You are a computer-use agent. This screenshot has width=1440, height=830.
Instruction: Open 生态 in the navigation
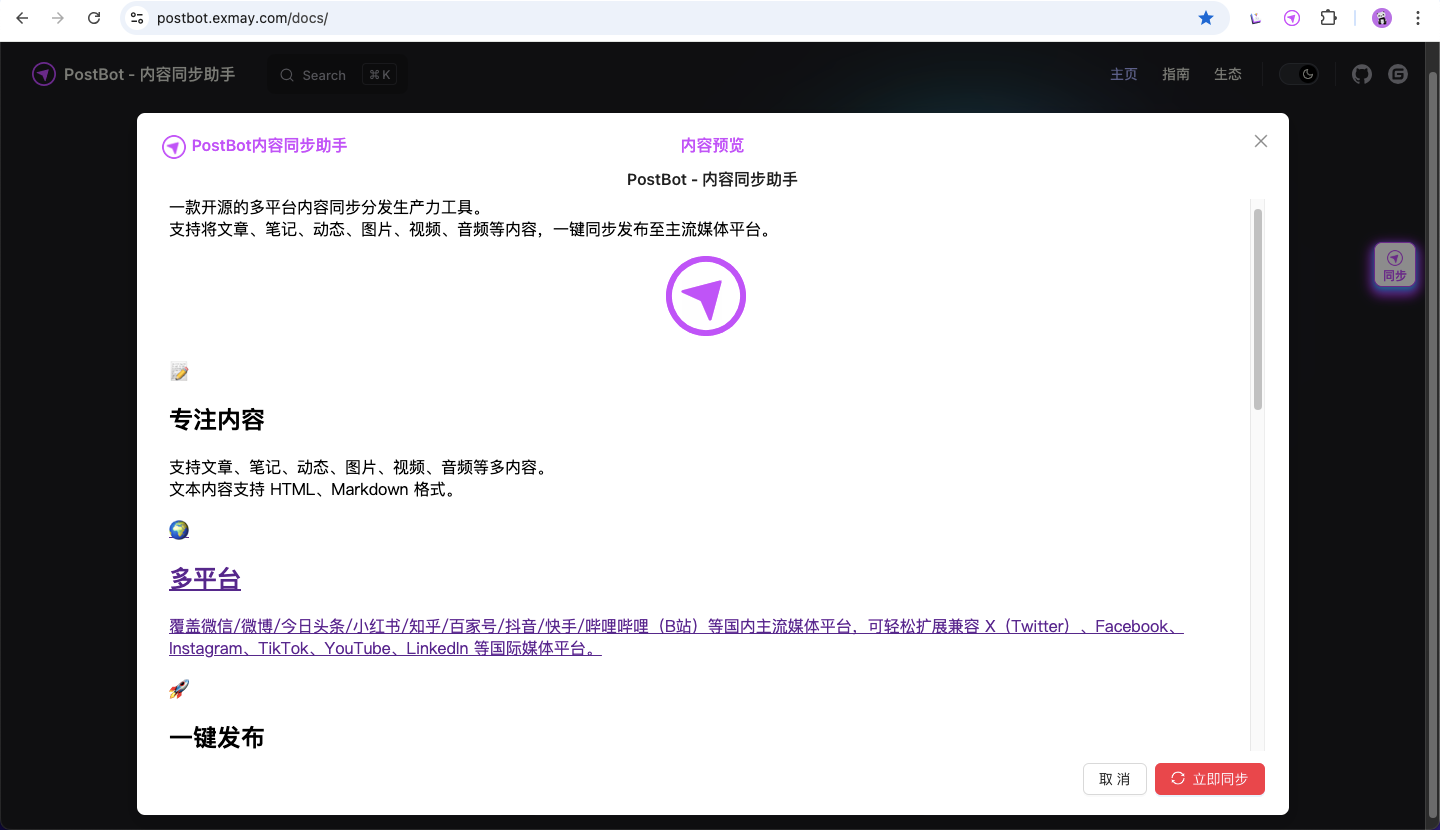click(x=1228, y=74)
